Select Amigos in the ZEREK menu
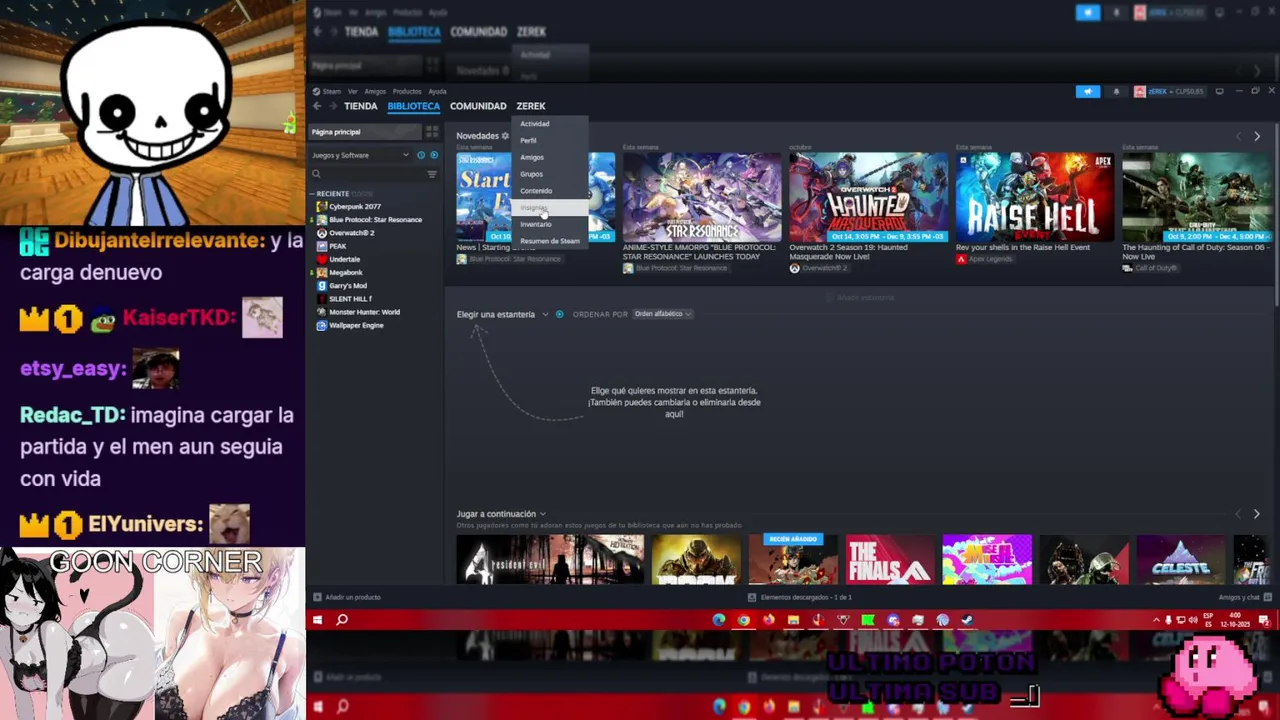This screenshot has height=720, width=1280. pos(549,158)
